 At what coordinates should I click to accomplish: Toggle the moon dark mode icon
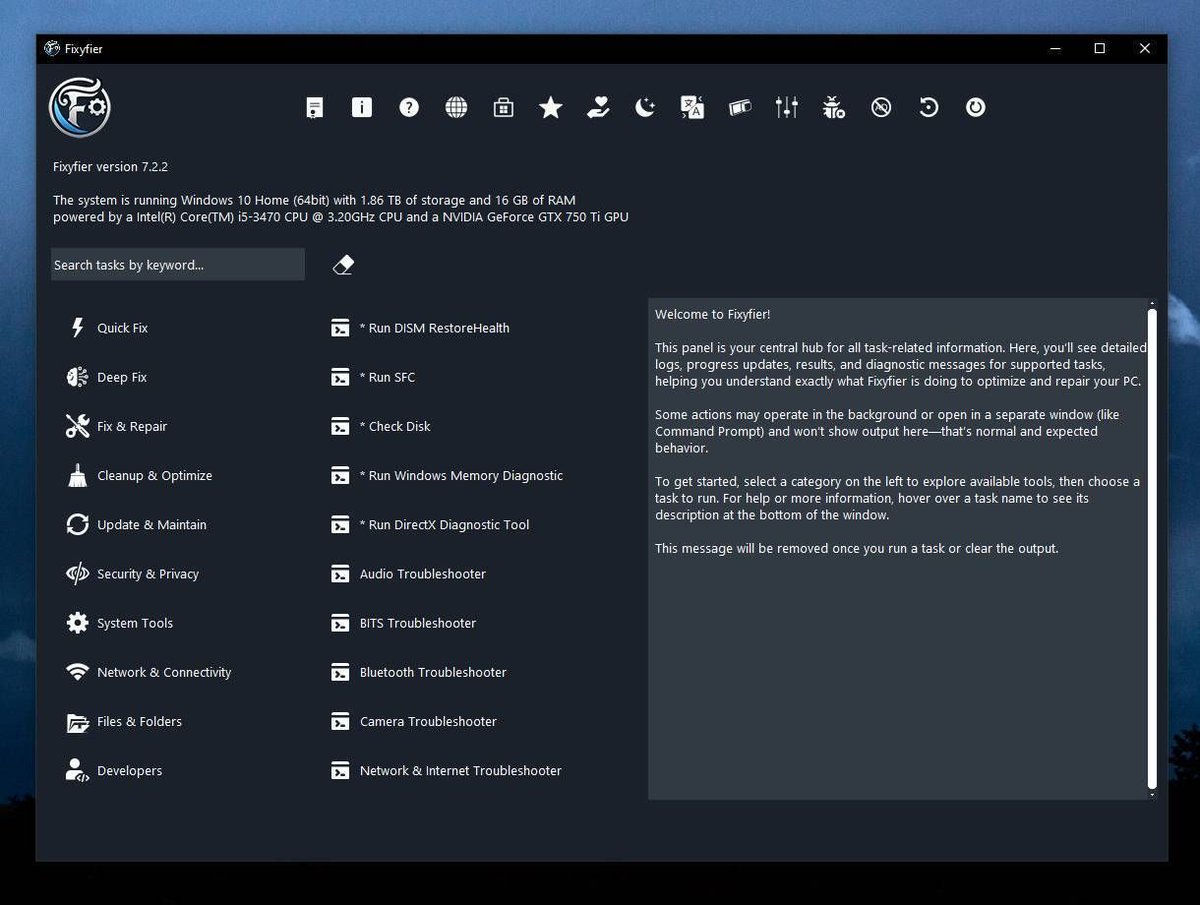tap(645, 107)
